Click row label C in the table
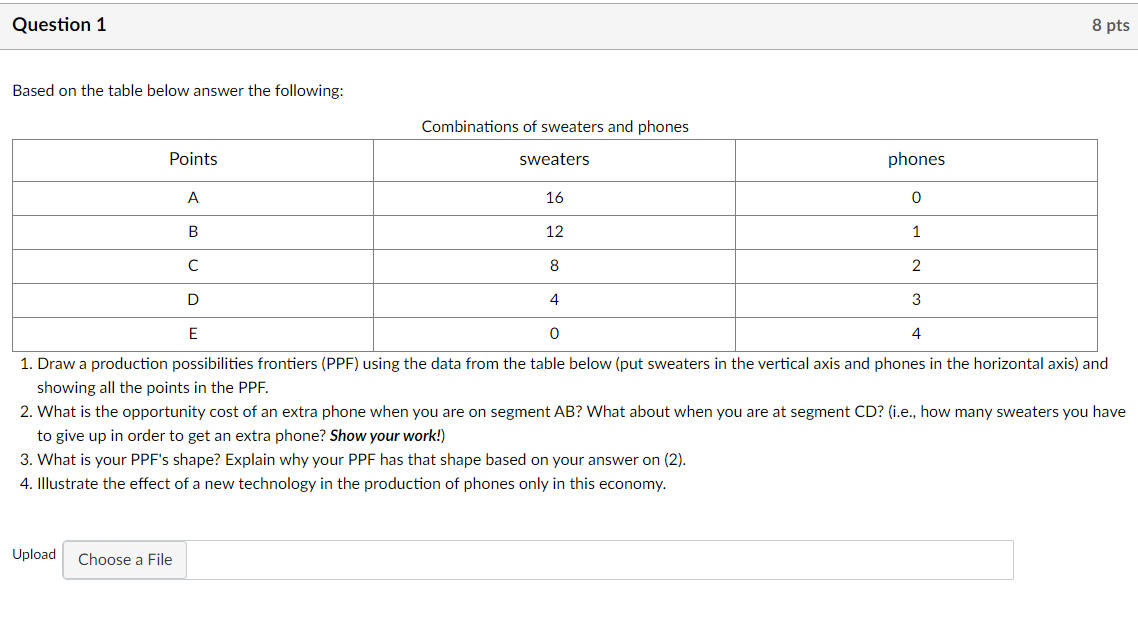The width and height of the screenshot is (1138, 629). (x=193, y=265)
